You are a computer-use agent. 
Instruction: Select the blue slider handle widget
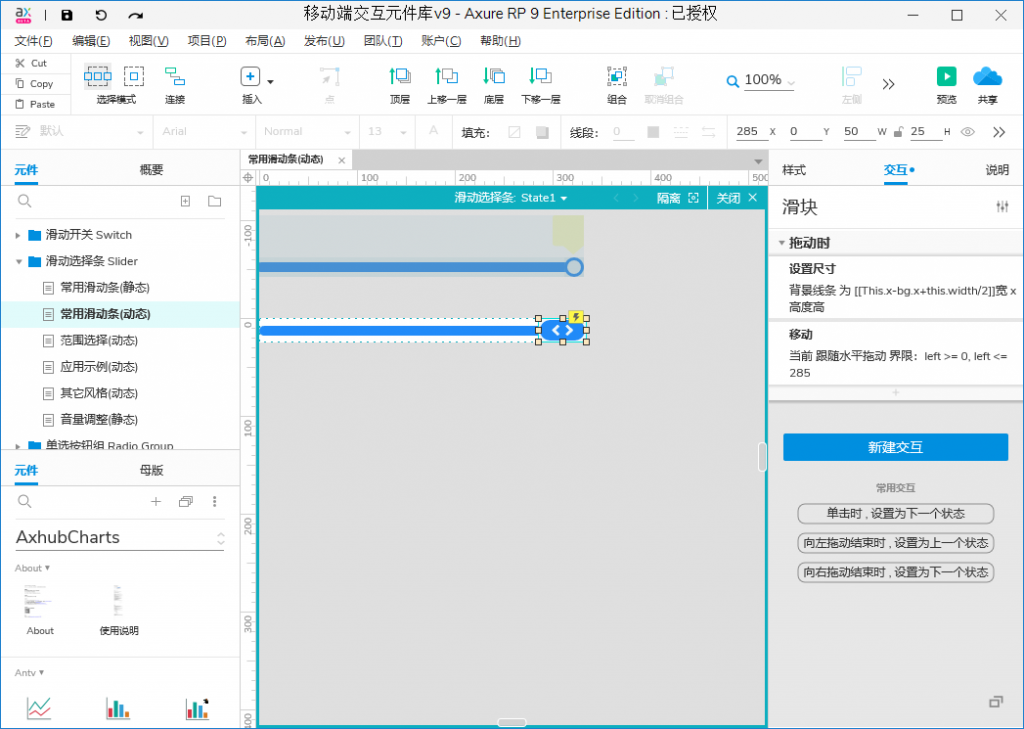point(562,331)
